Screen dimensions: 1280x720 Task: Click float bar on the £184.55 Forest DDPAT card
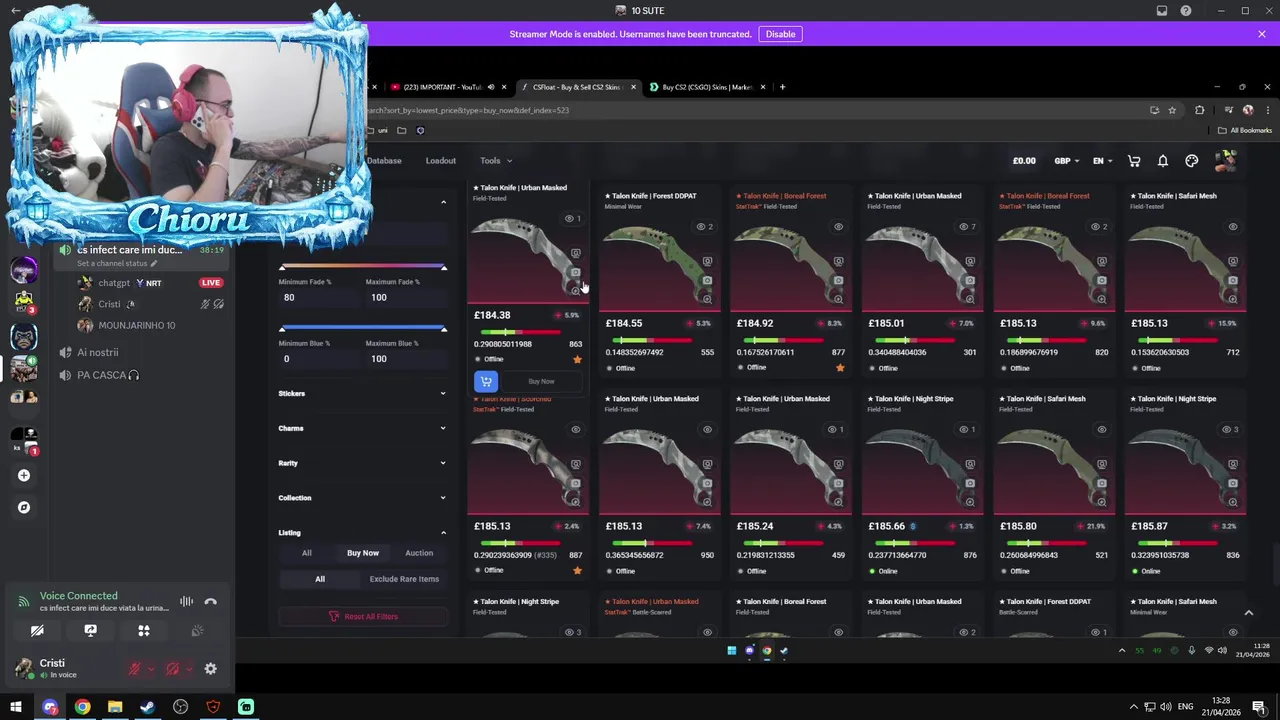pos(653,340)
